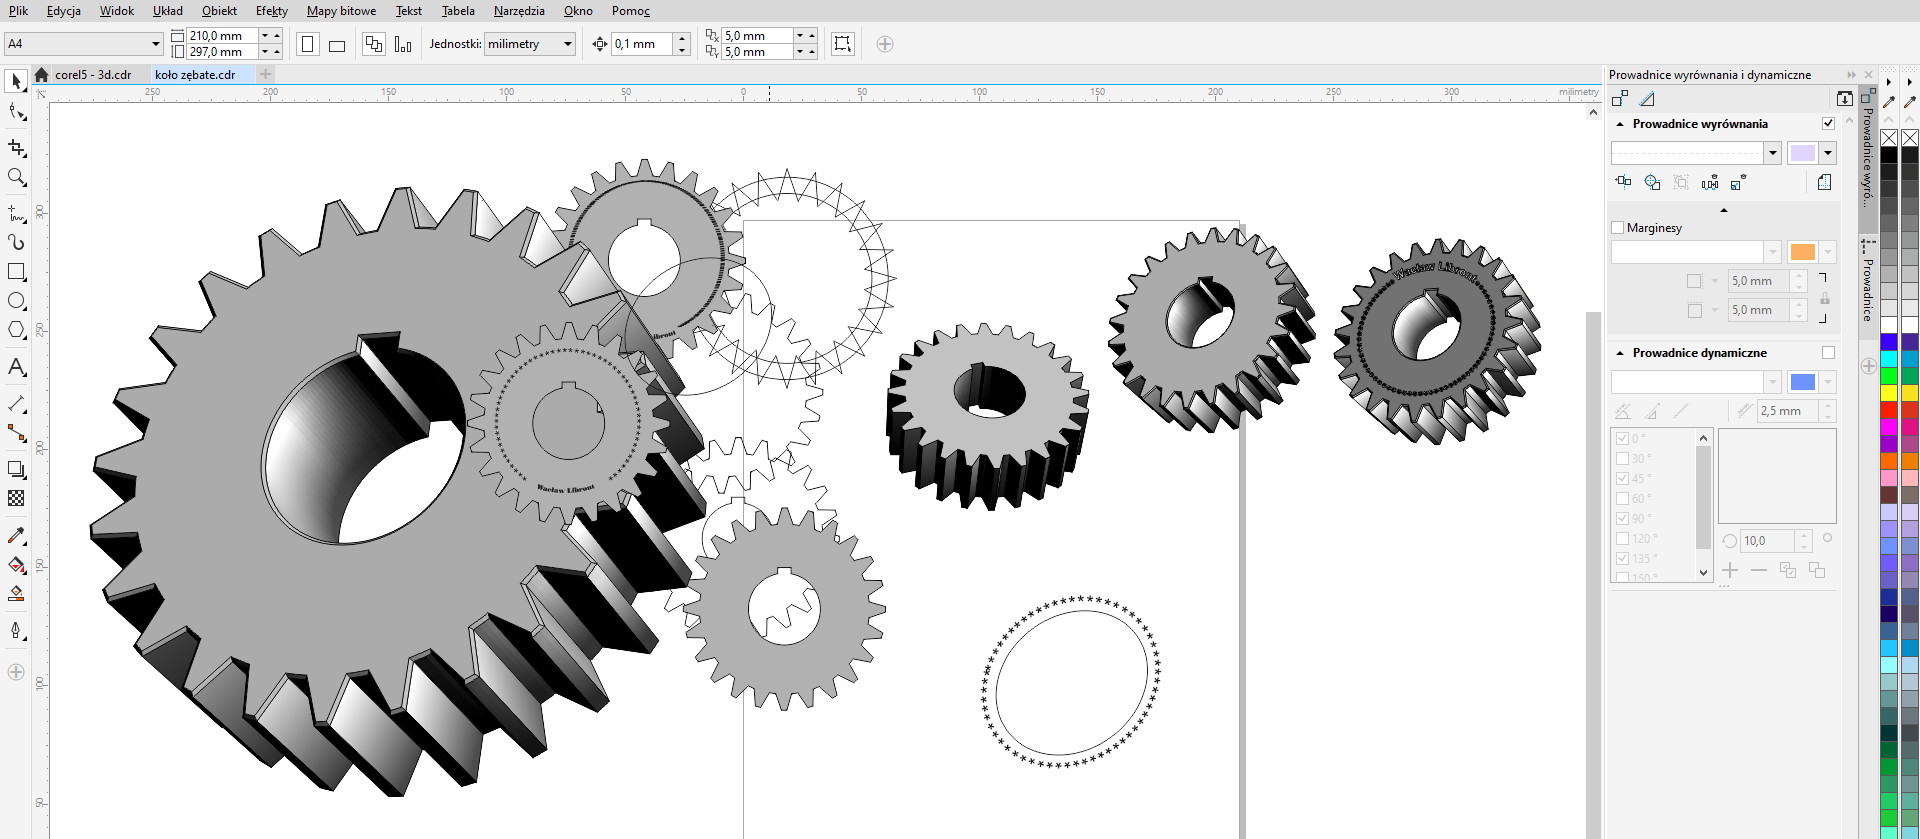Select the Eyedropper tool
The width and height of the screenshot is (1920, 839).
(x=16, y=536)
